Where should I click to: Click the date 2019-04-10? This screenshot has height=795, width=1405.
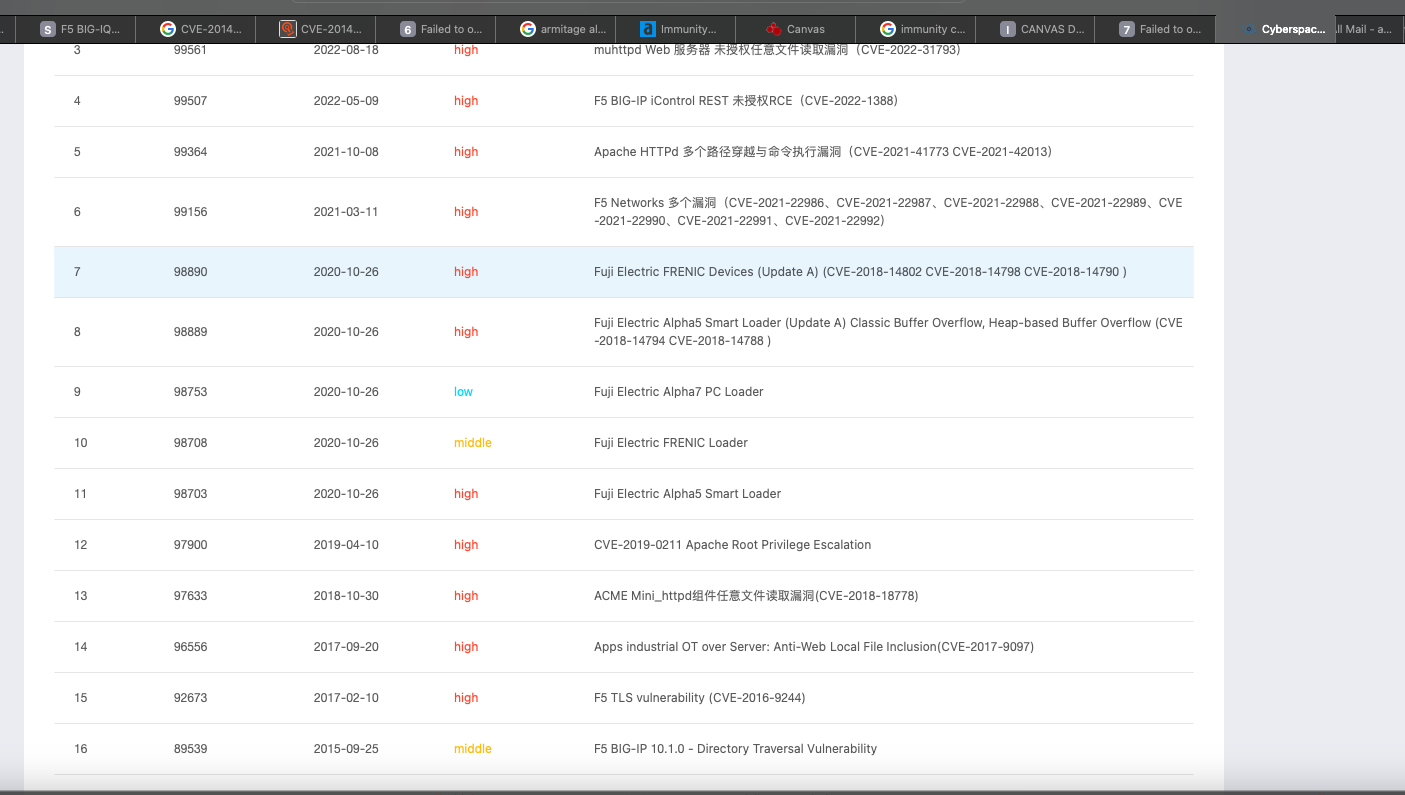click(x=346, y=545)
